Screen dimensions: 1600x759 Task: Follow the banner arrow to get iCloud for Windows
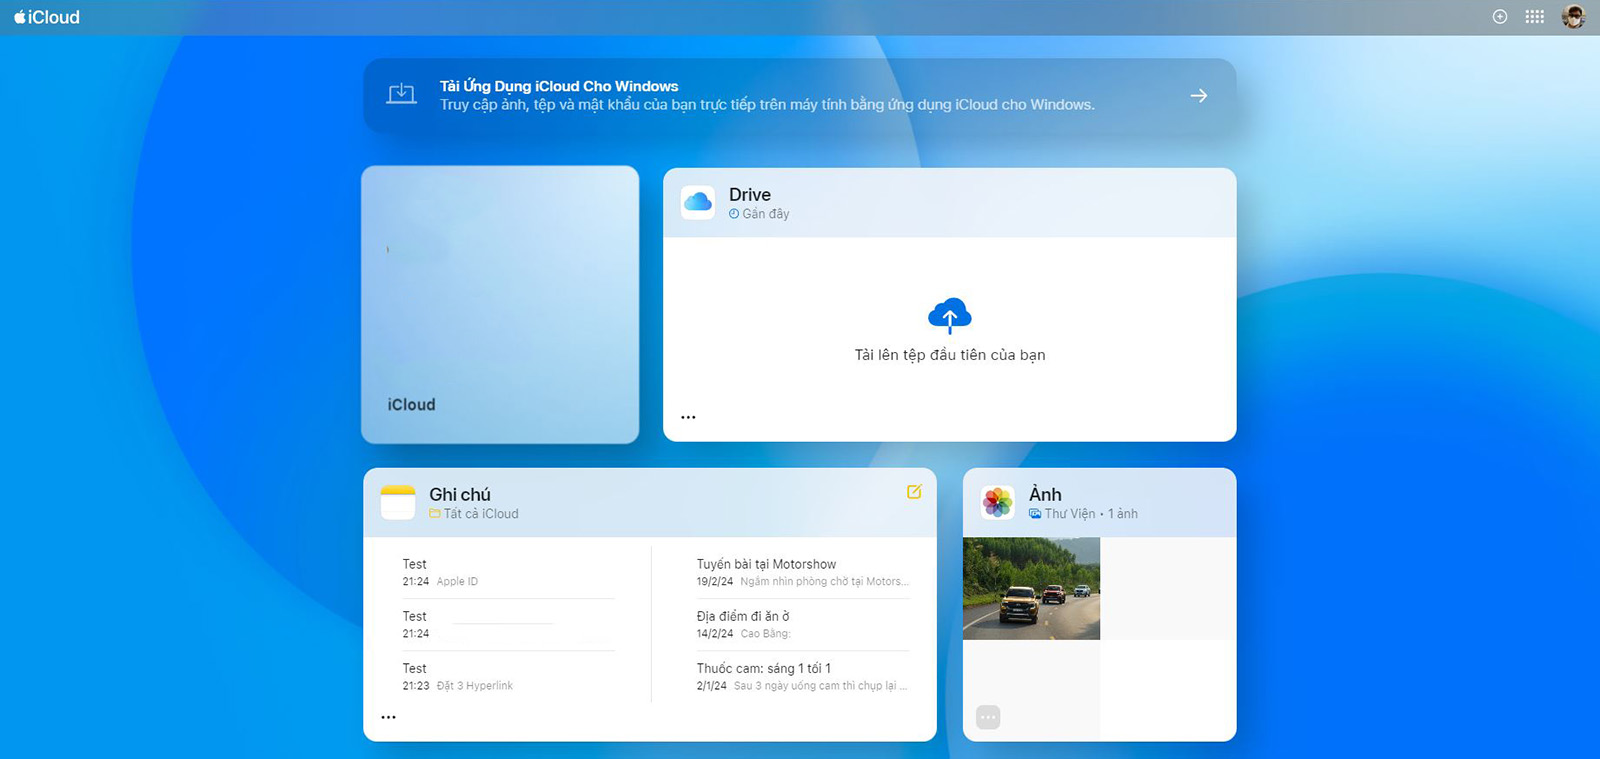click(1198, 96)
